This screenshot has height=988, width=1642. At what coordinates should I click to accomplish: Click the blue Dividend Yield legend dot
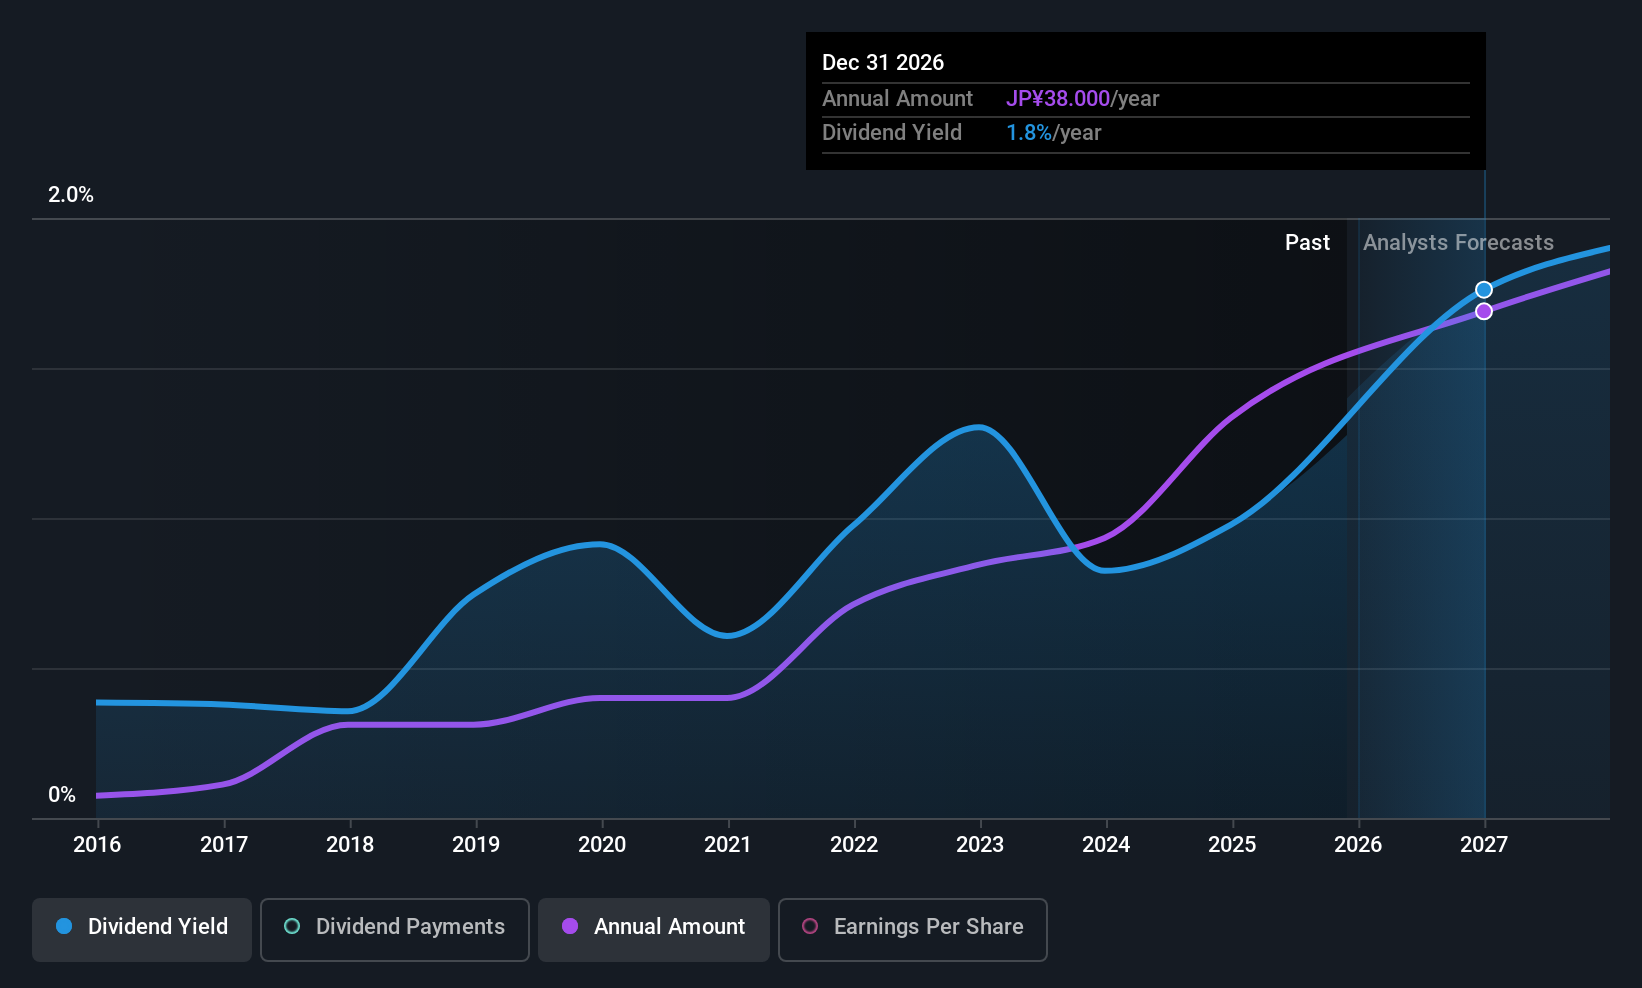[x=64, y=927]
